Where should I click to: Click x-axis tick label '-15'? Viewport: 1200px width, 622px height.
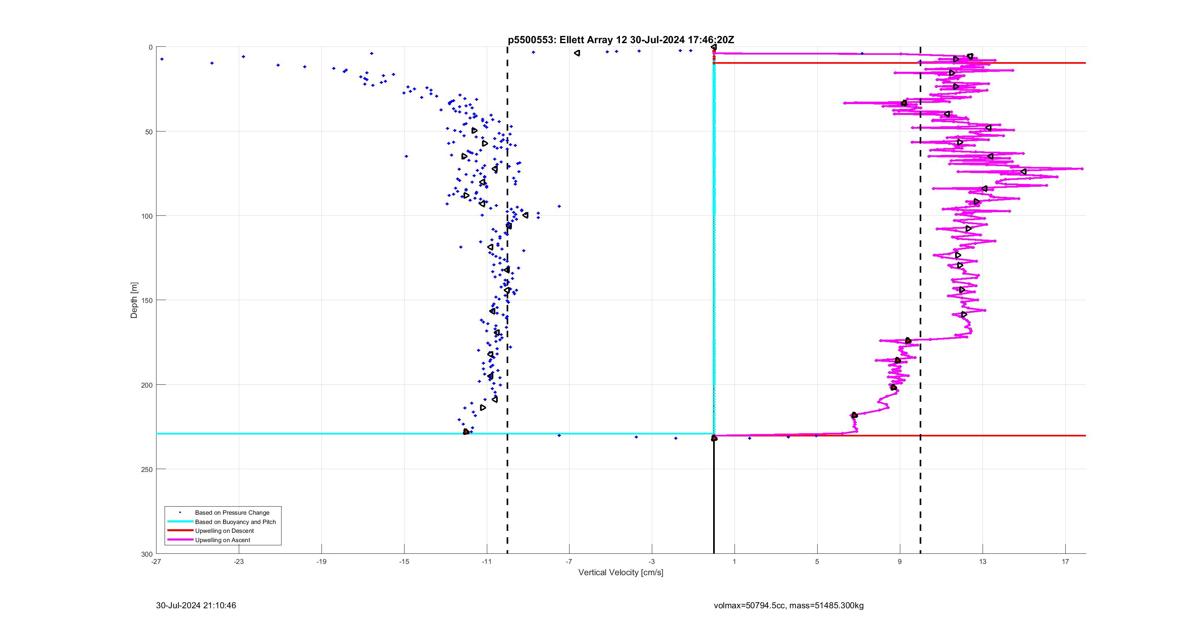(x=404, y=562)
